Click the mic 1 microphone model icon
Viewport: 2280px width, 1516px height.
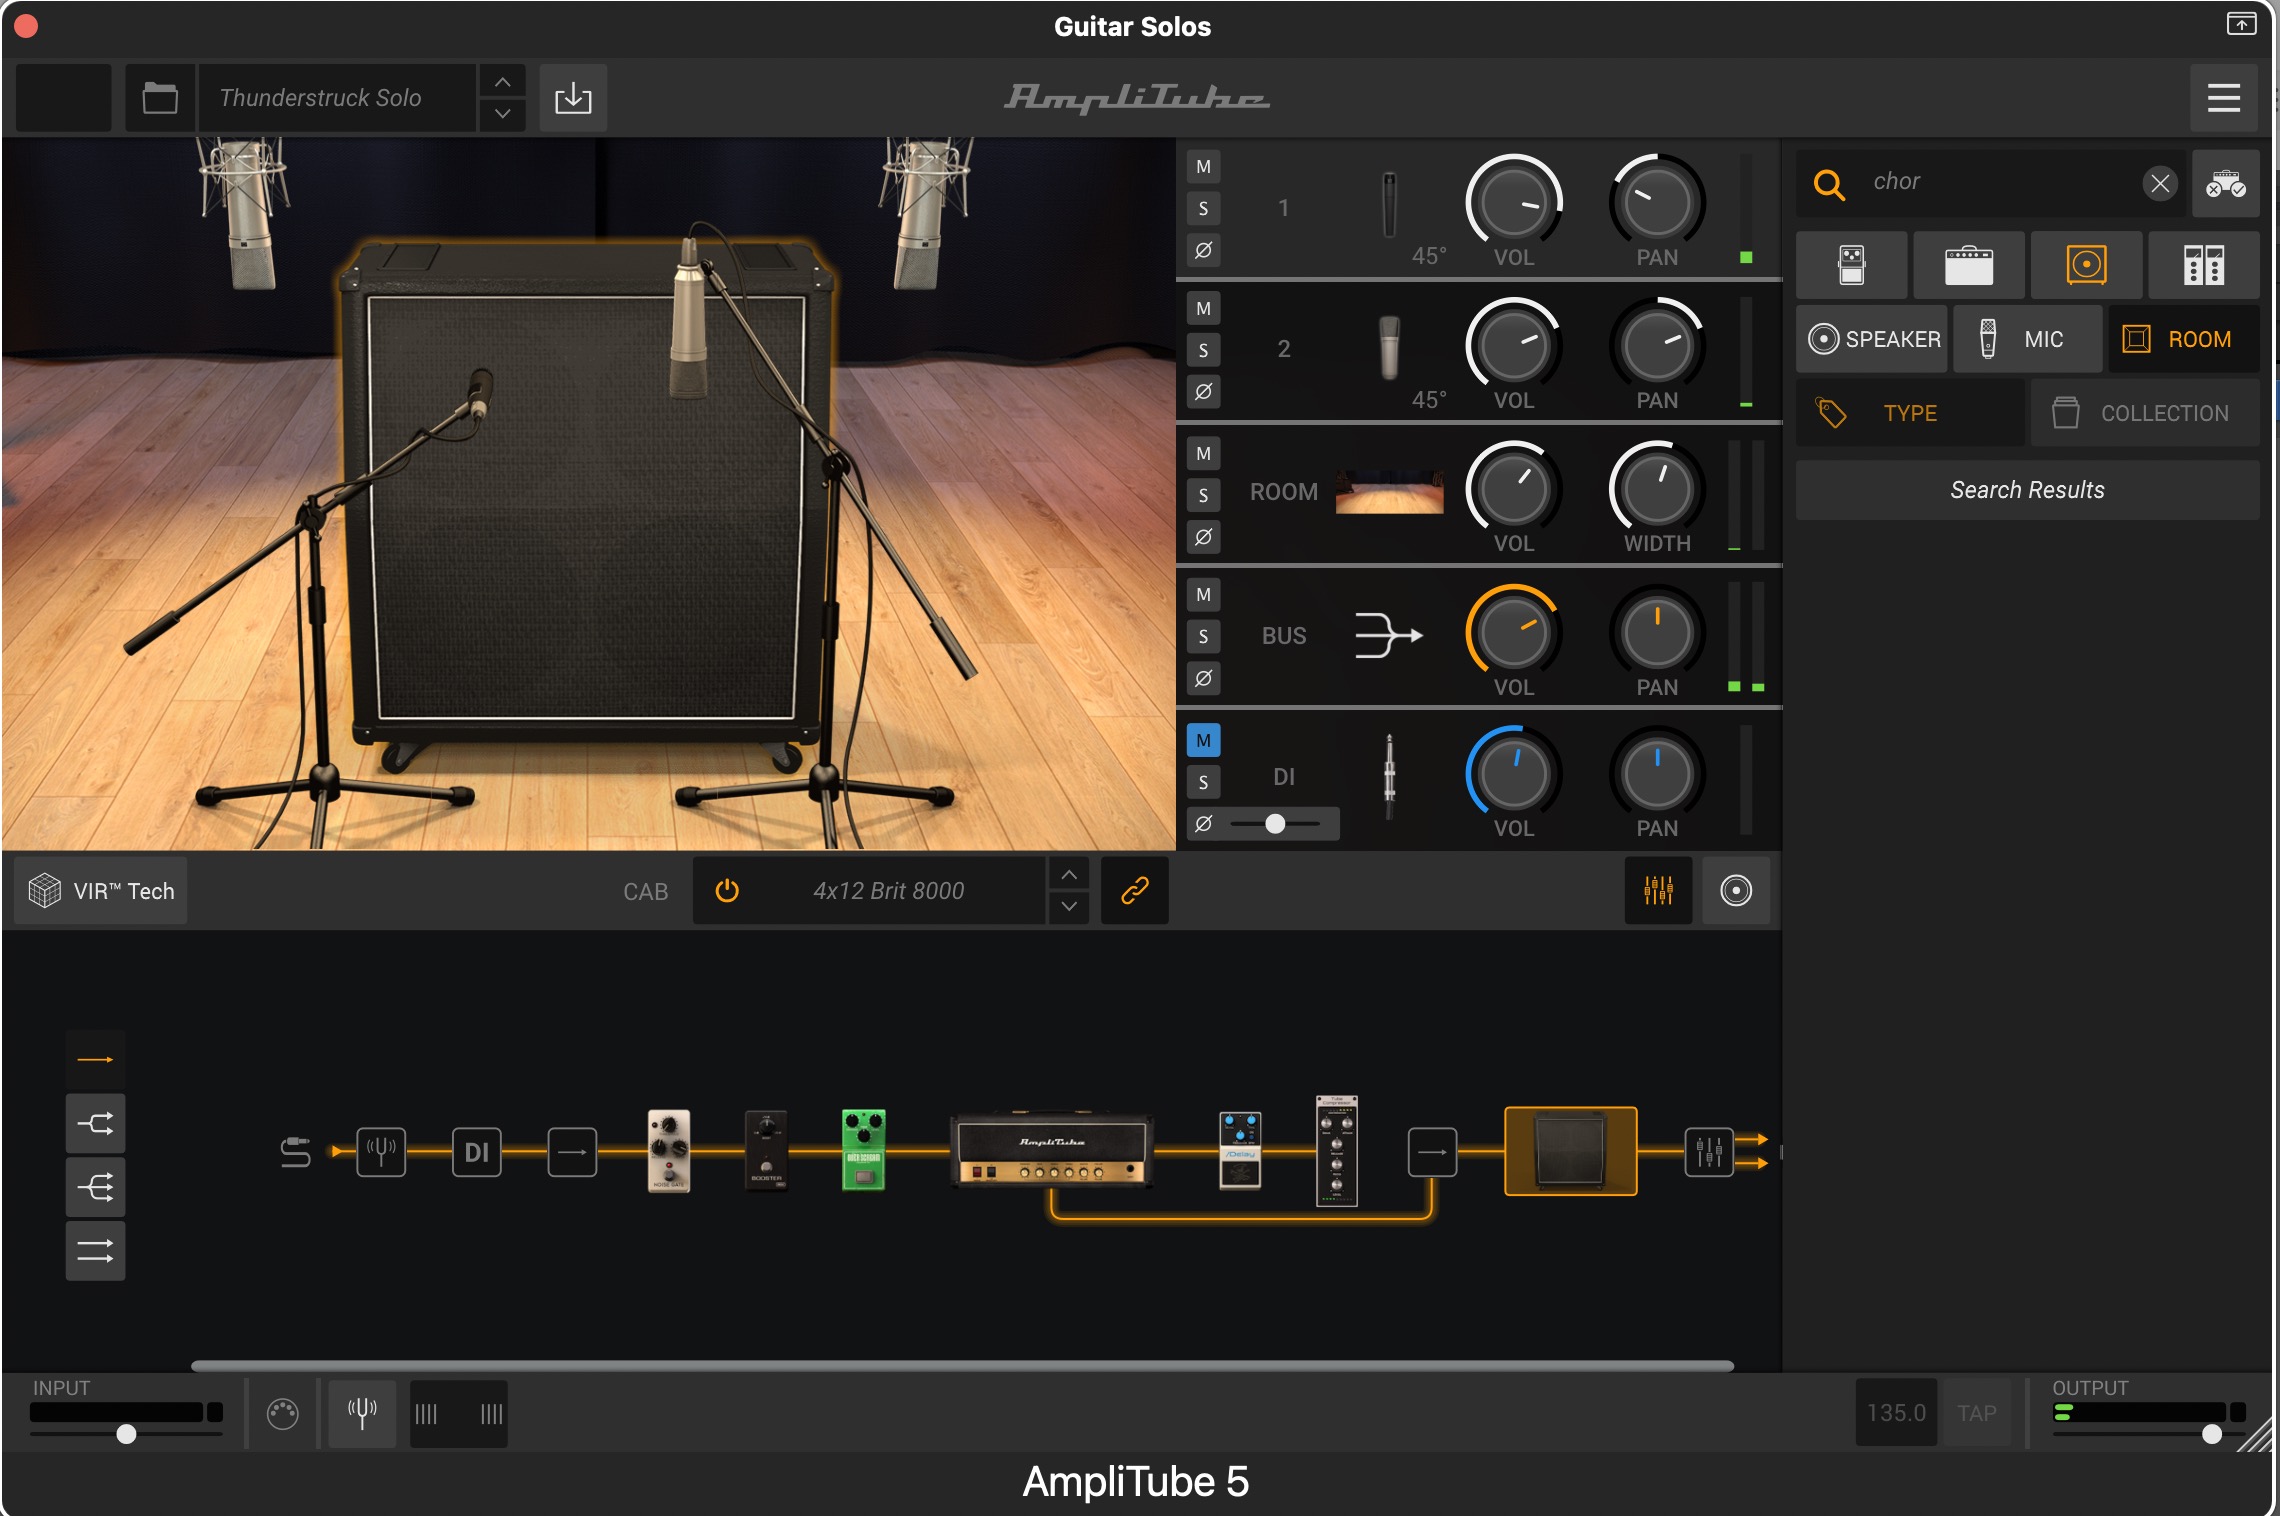[1389, 205]
